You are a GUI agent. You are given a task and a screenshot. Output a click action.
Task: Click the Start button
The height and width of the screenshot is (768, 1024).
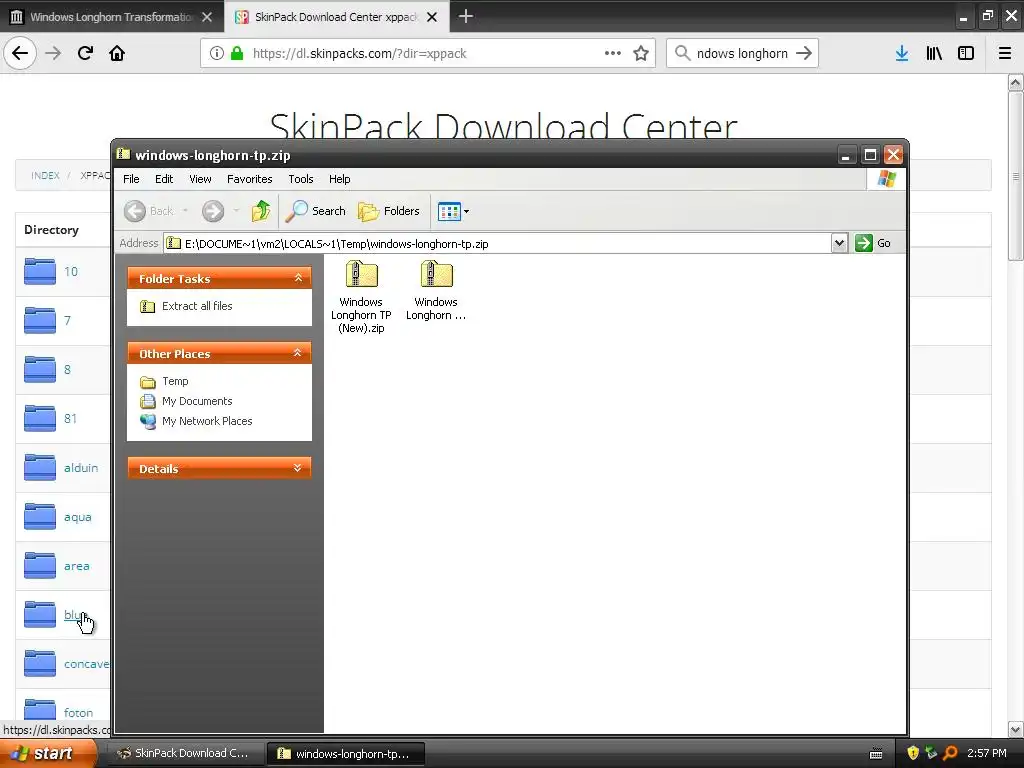pyautogui.click(x=46, y=753)
